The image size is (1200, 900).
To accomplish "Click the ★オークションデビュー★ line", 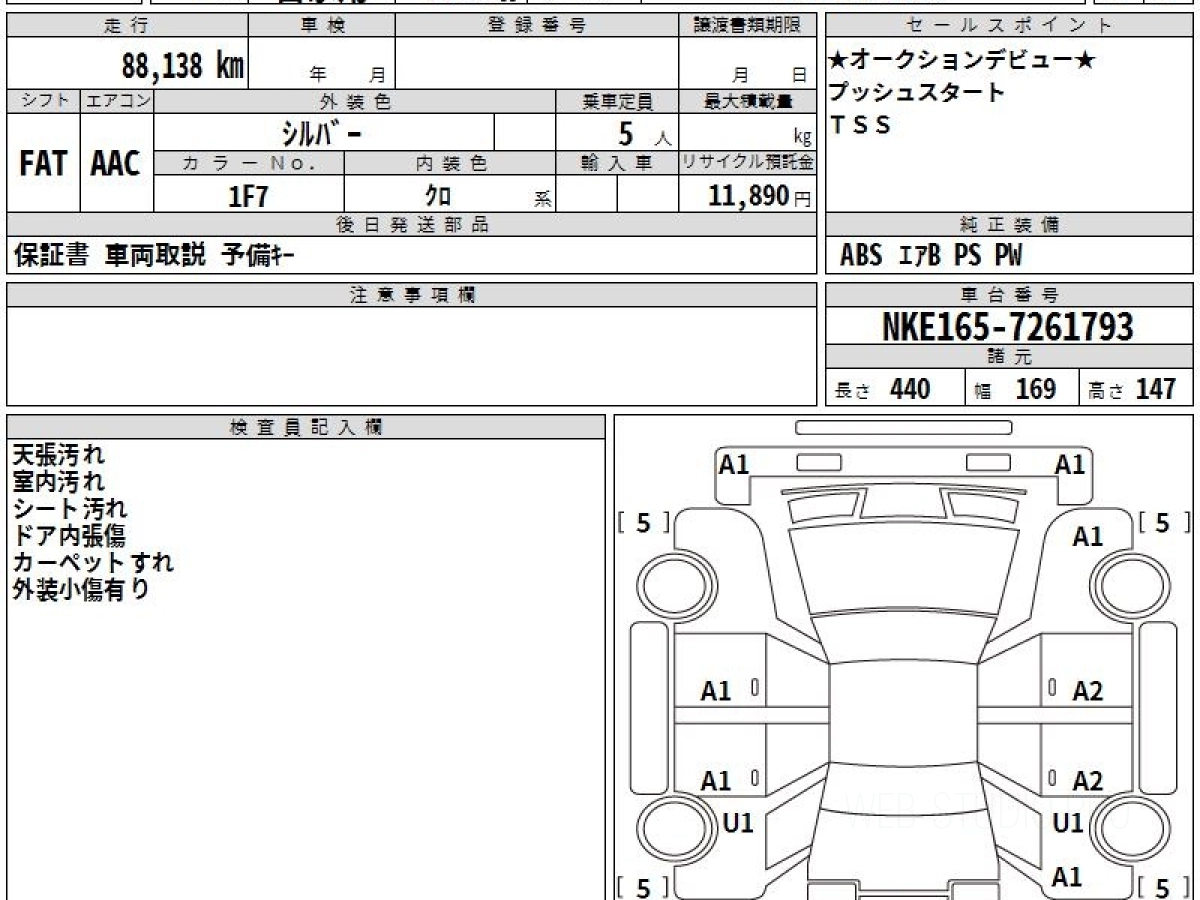I will [x=962, y=61].
